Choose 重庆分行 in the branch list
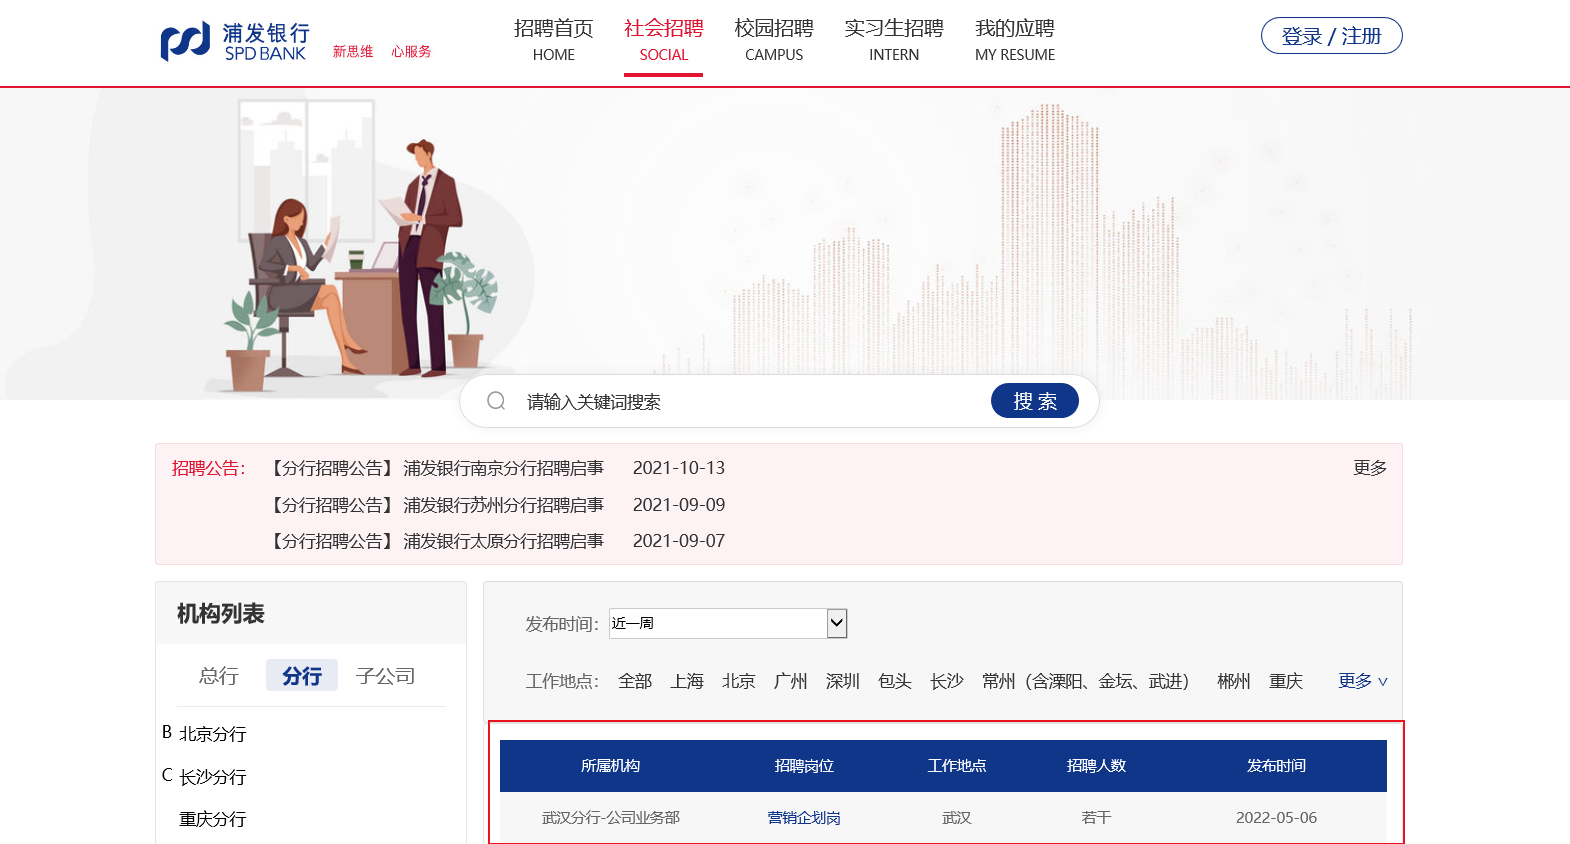The height and width of the screenshot is (844, 1570). (x=212, y=819)
